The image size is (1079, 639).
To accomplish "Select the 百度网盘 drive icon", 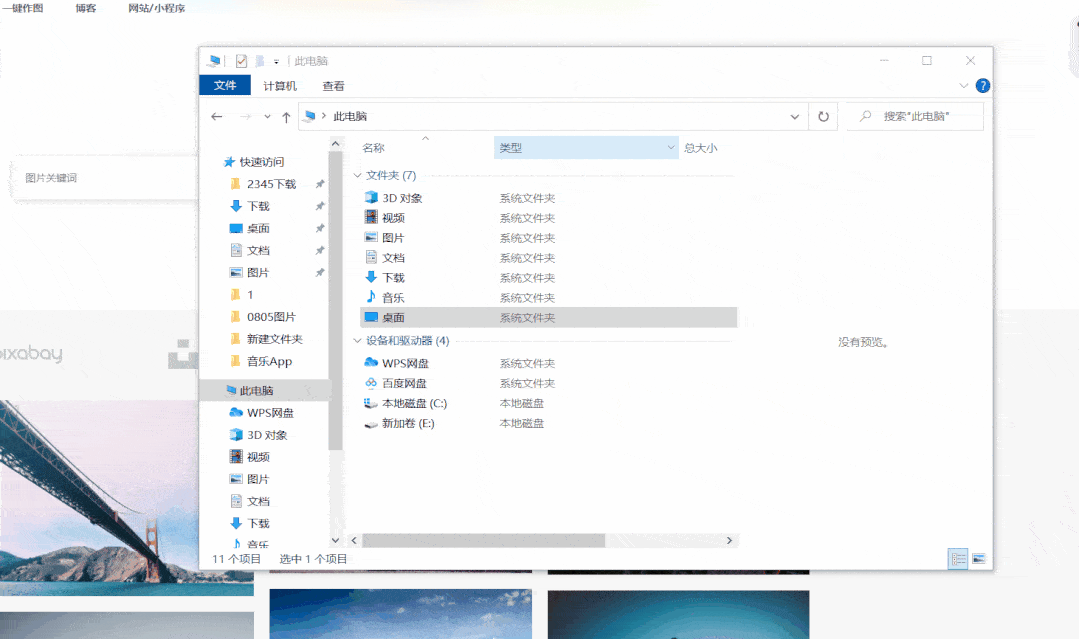I will point(372,383).
